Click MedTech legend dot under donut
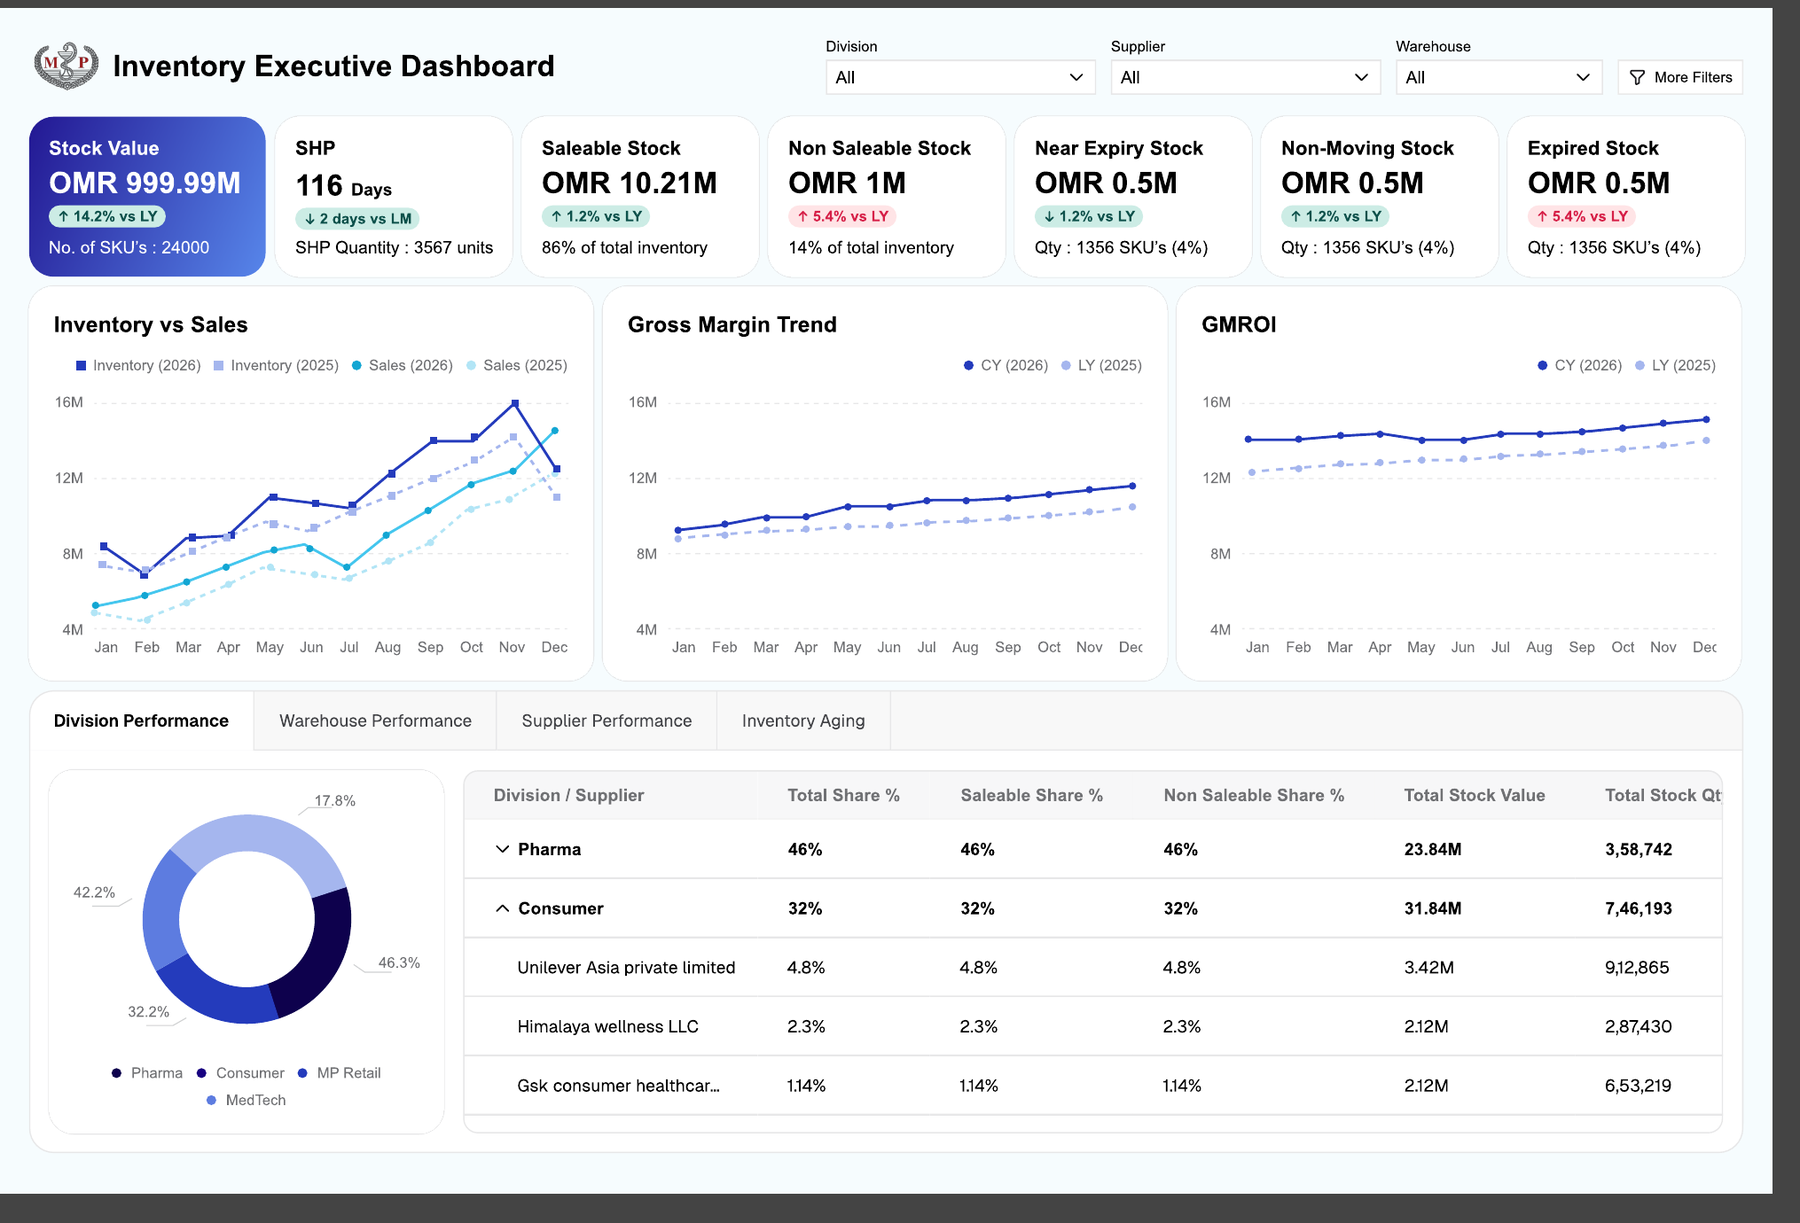This screenshot has width=1800, height=1223. click(x=211, y=1100)
